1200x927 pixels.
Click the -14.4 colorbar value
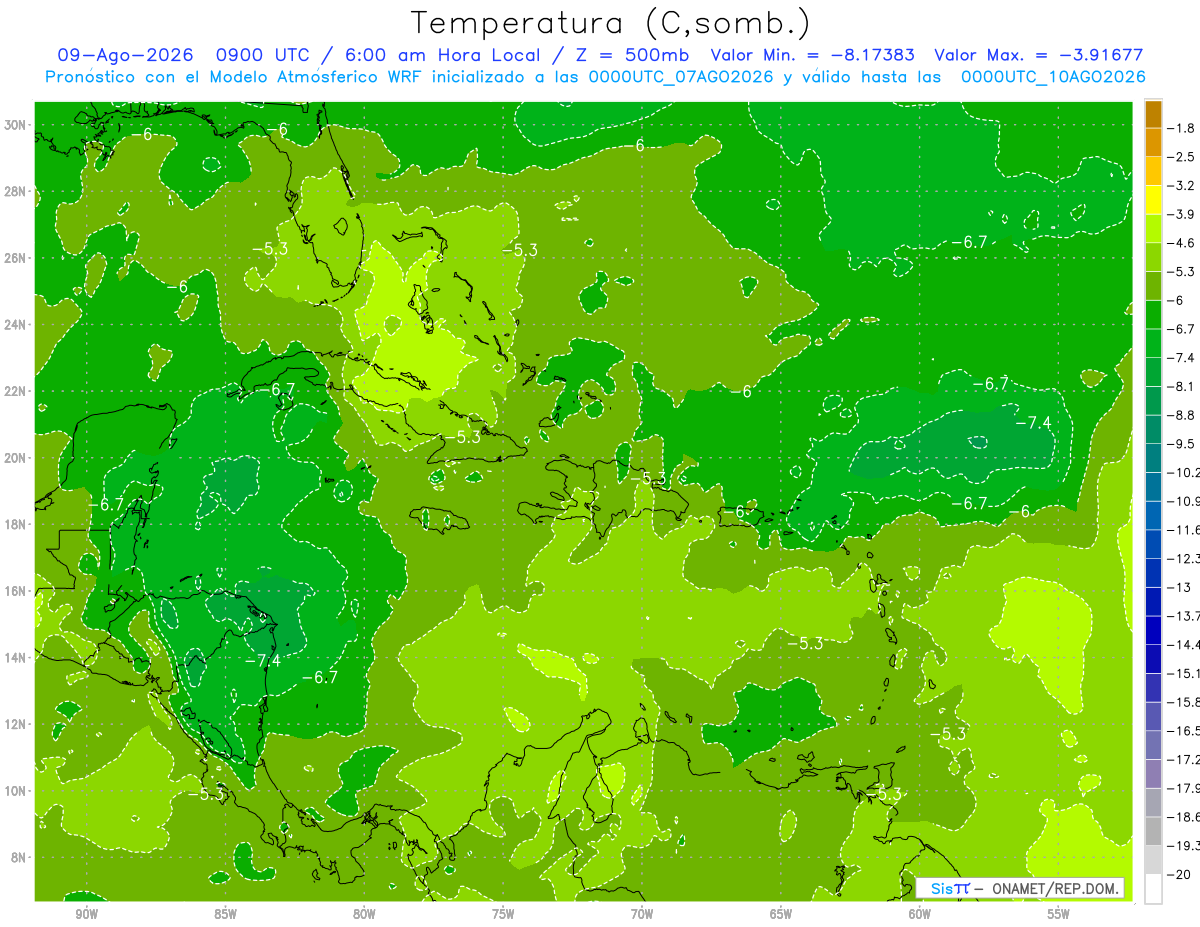1184,644
